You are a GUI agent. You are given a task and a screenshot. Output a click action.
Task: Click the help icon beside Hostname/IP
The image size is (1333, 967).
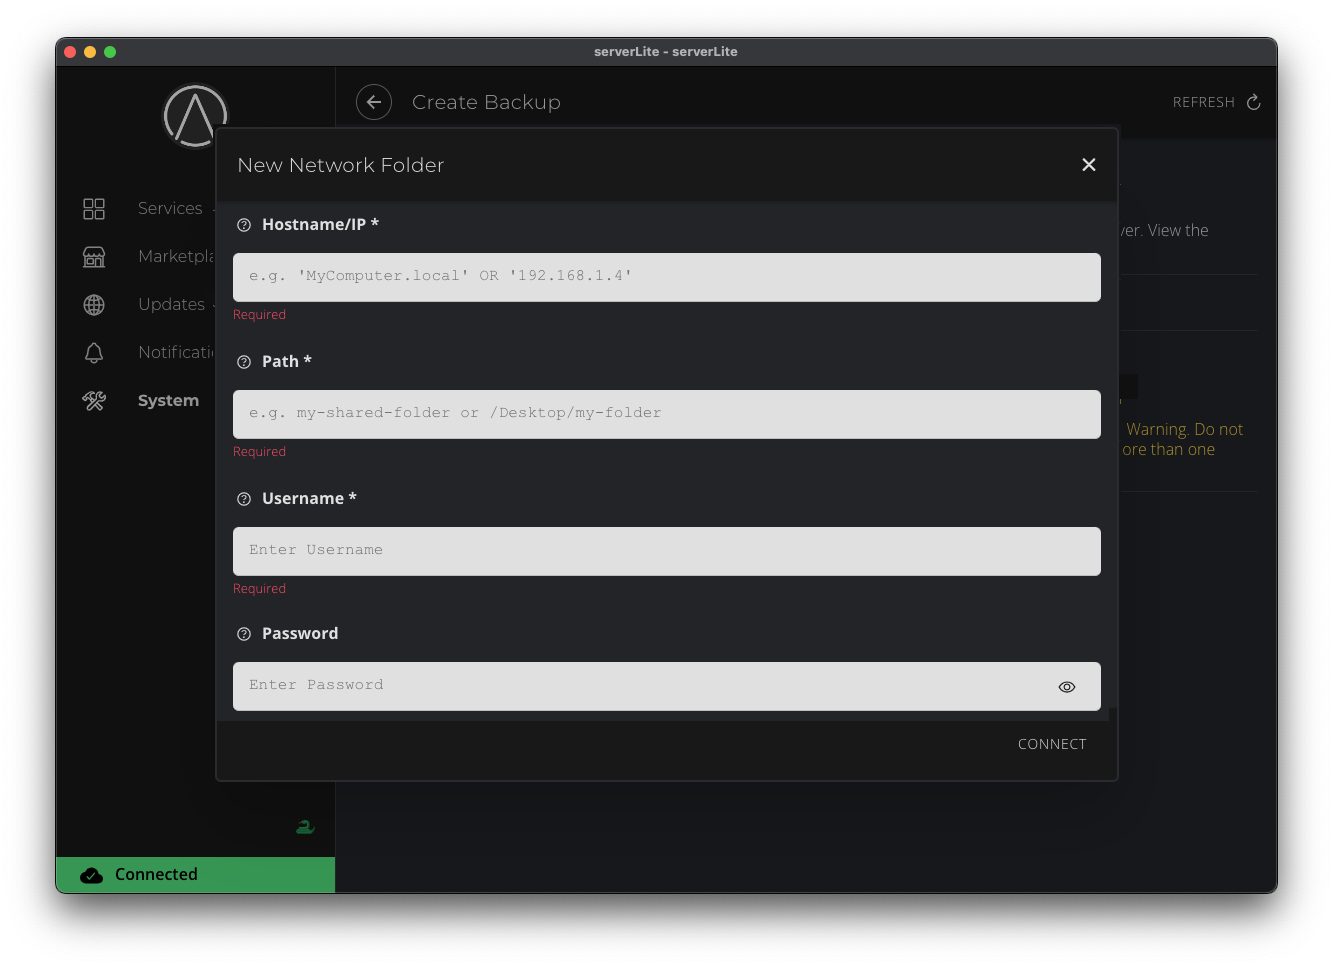[x=244, y=225]
